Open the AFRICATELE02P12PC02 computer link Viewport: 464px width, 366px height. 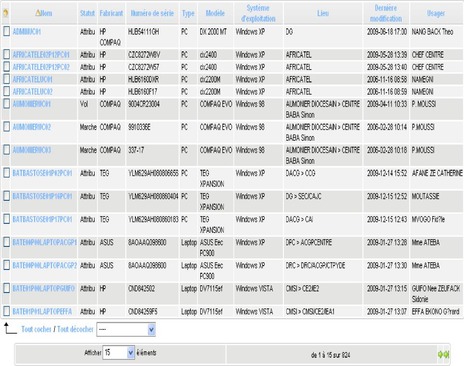click(41, 67)
